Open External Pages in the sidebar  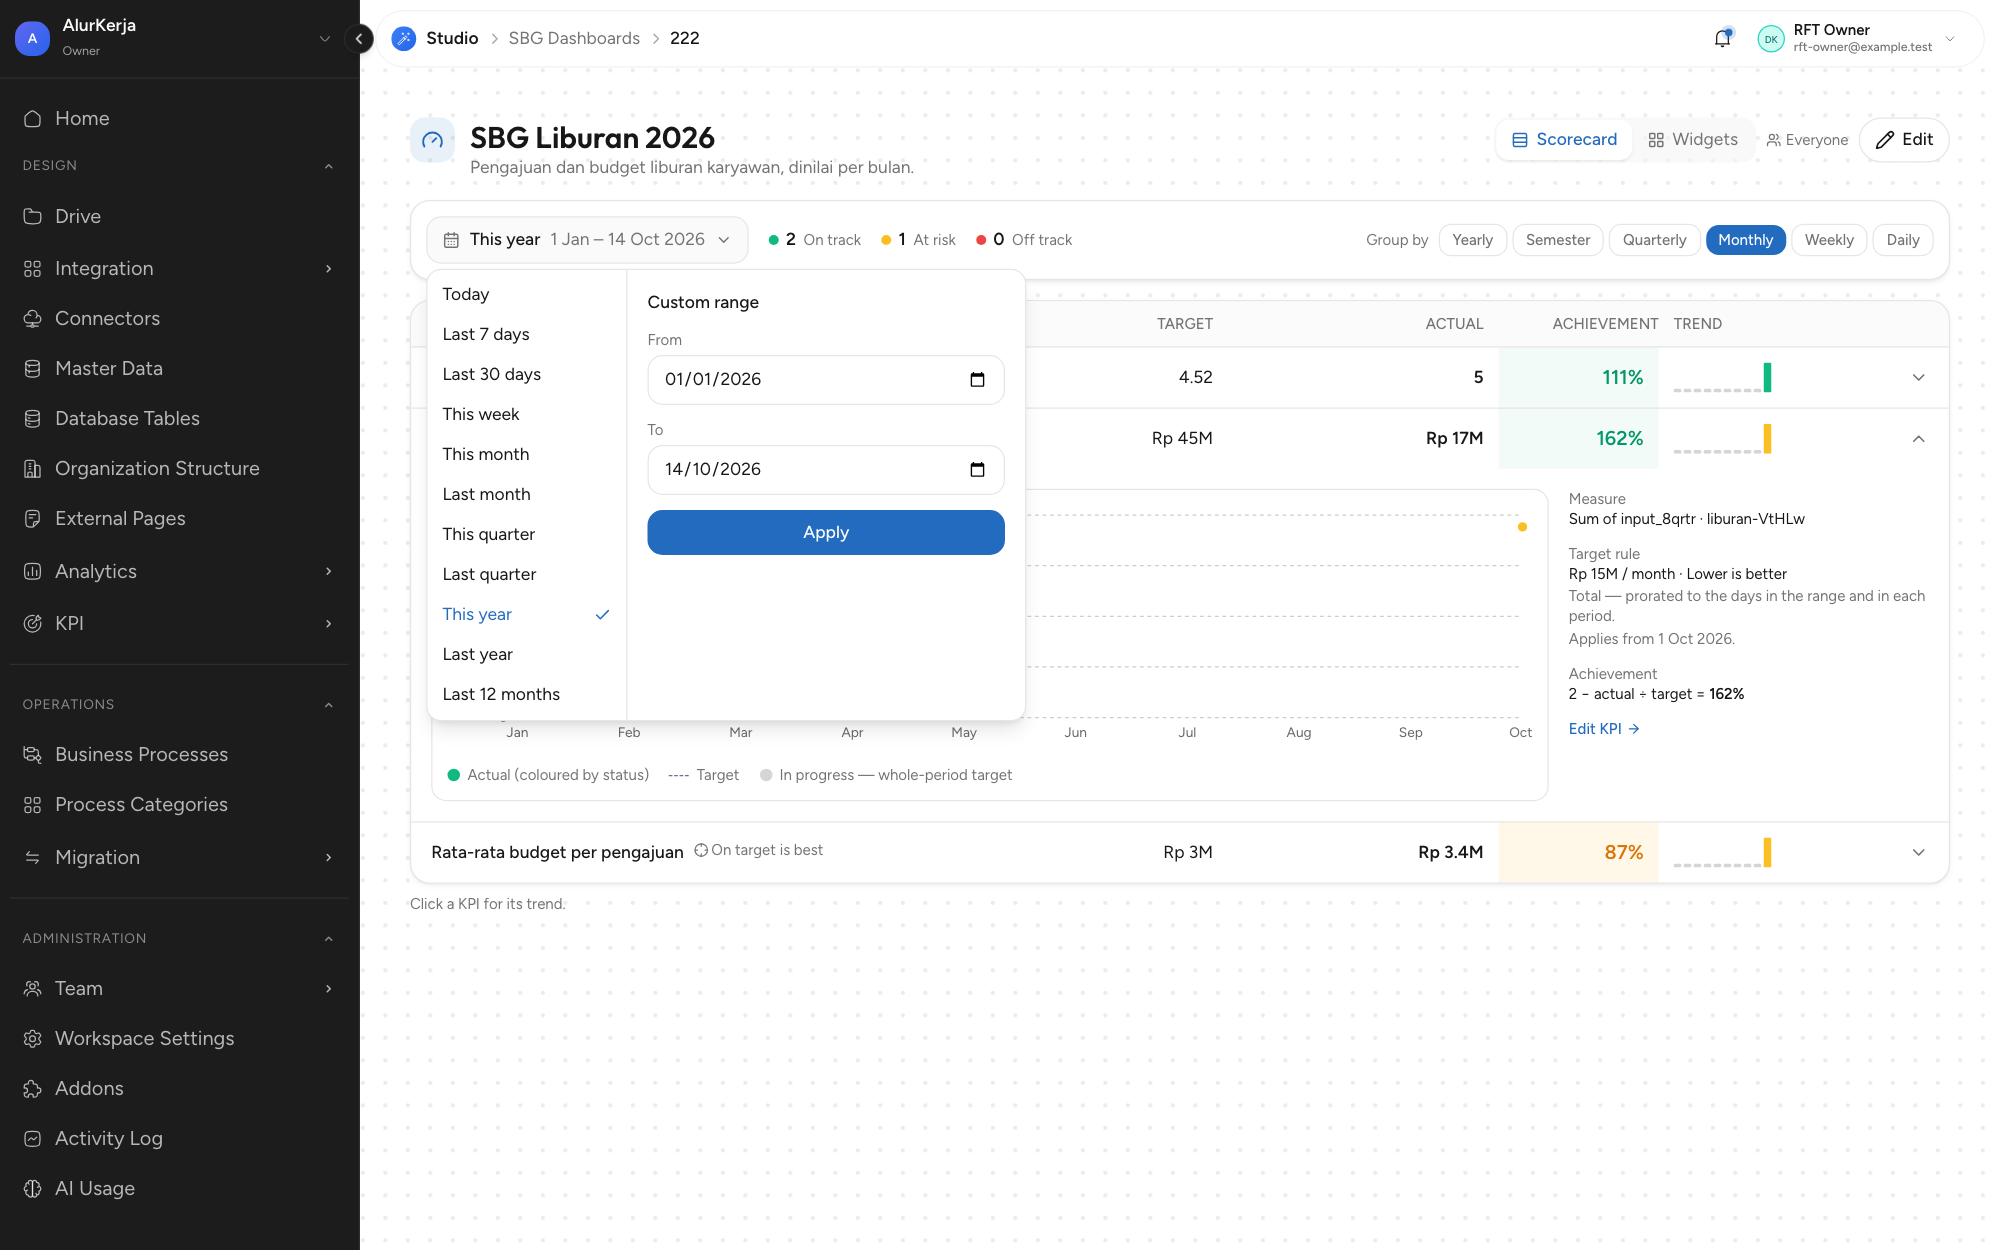tap(180, 518)
